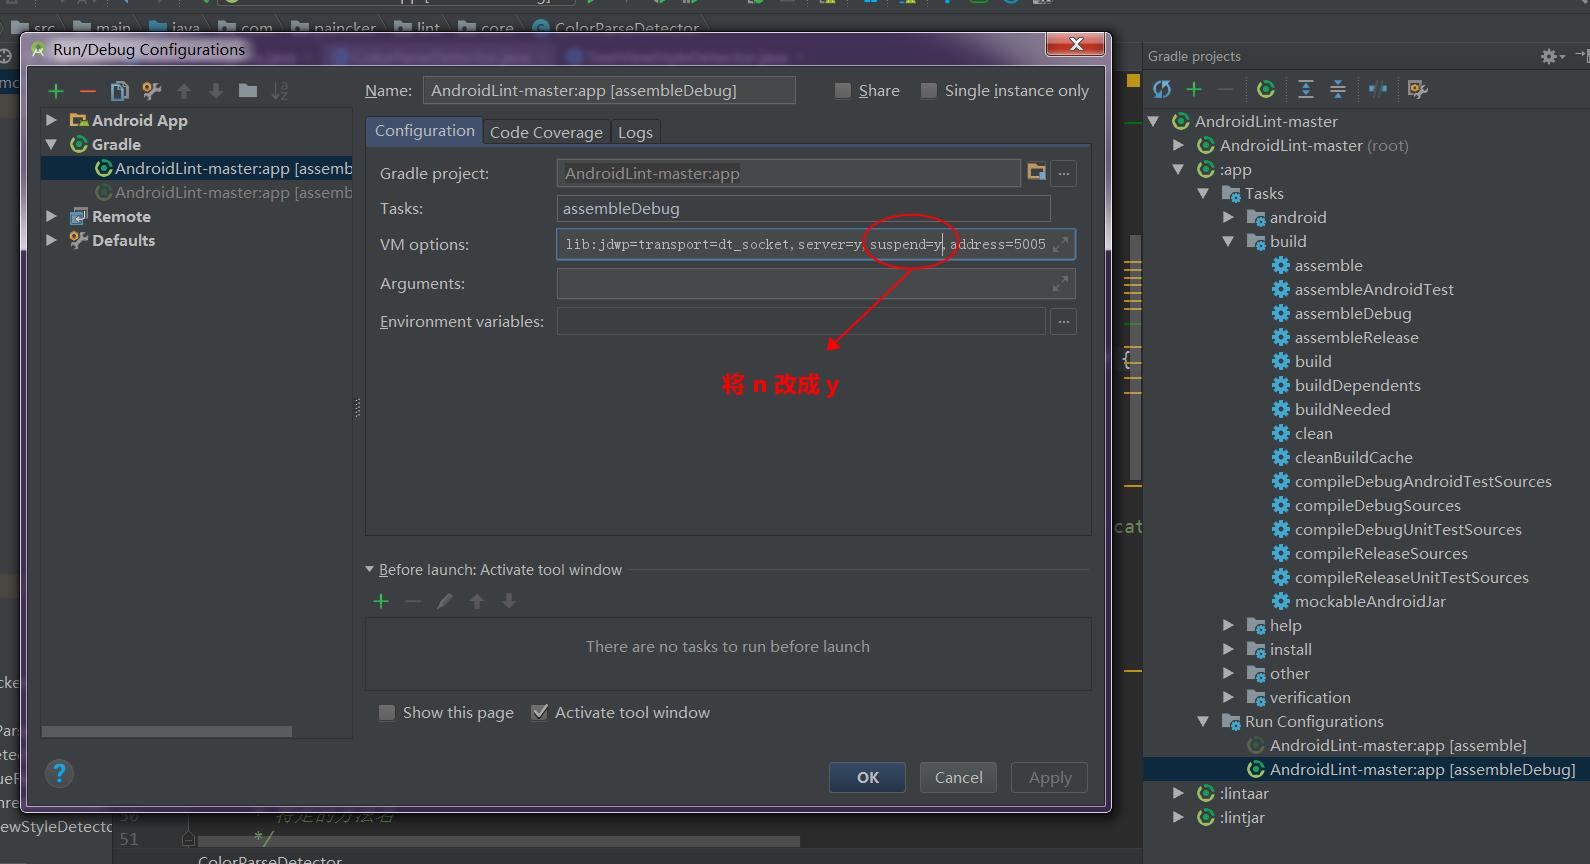
Task: Click the Tasks field containing assembleDebug
Action: pos(803,209)
